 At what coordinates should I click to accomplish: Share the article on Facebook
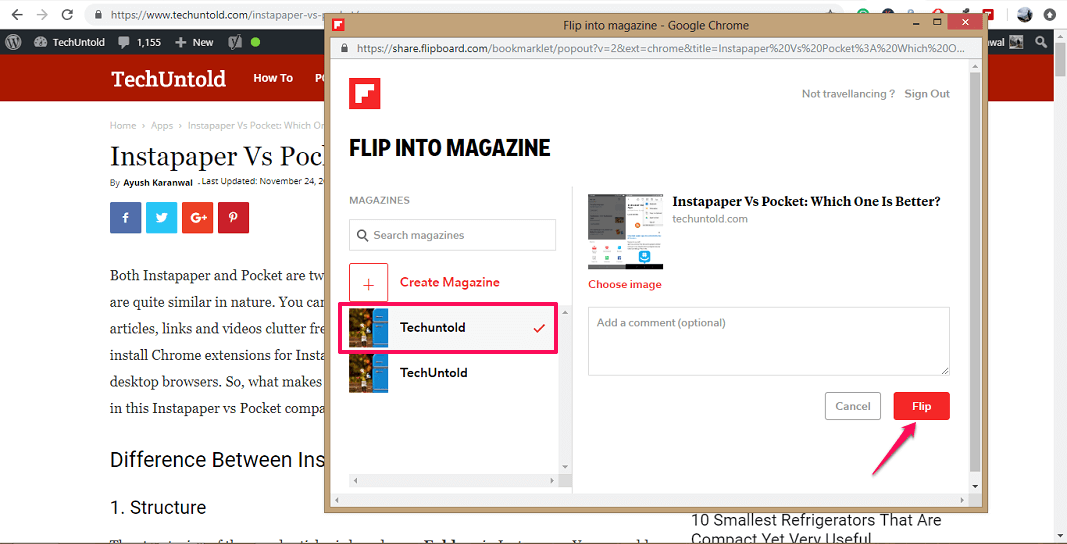[126, 218]
